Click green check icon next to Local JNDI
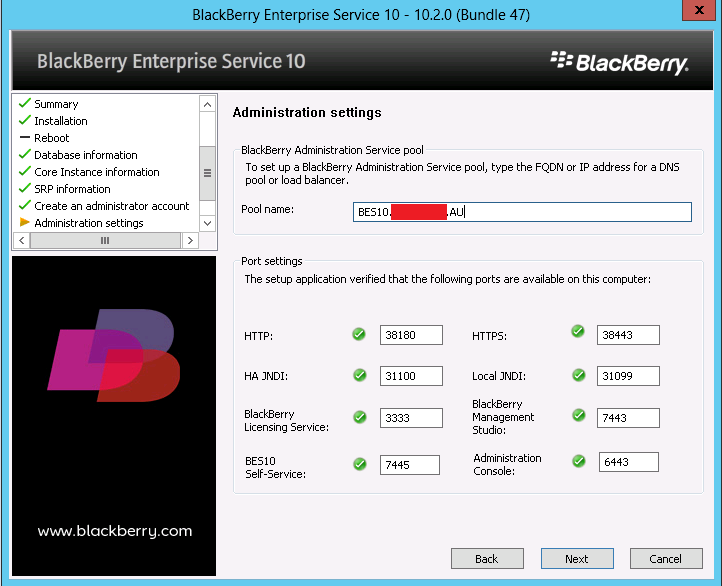Screen dimensions: 722x586 click(579, 375)
